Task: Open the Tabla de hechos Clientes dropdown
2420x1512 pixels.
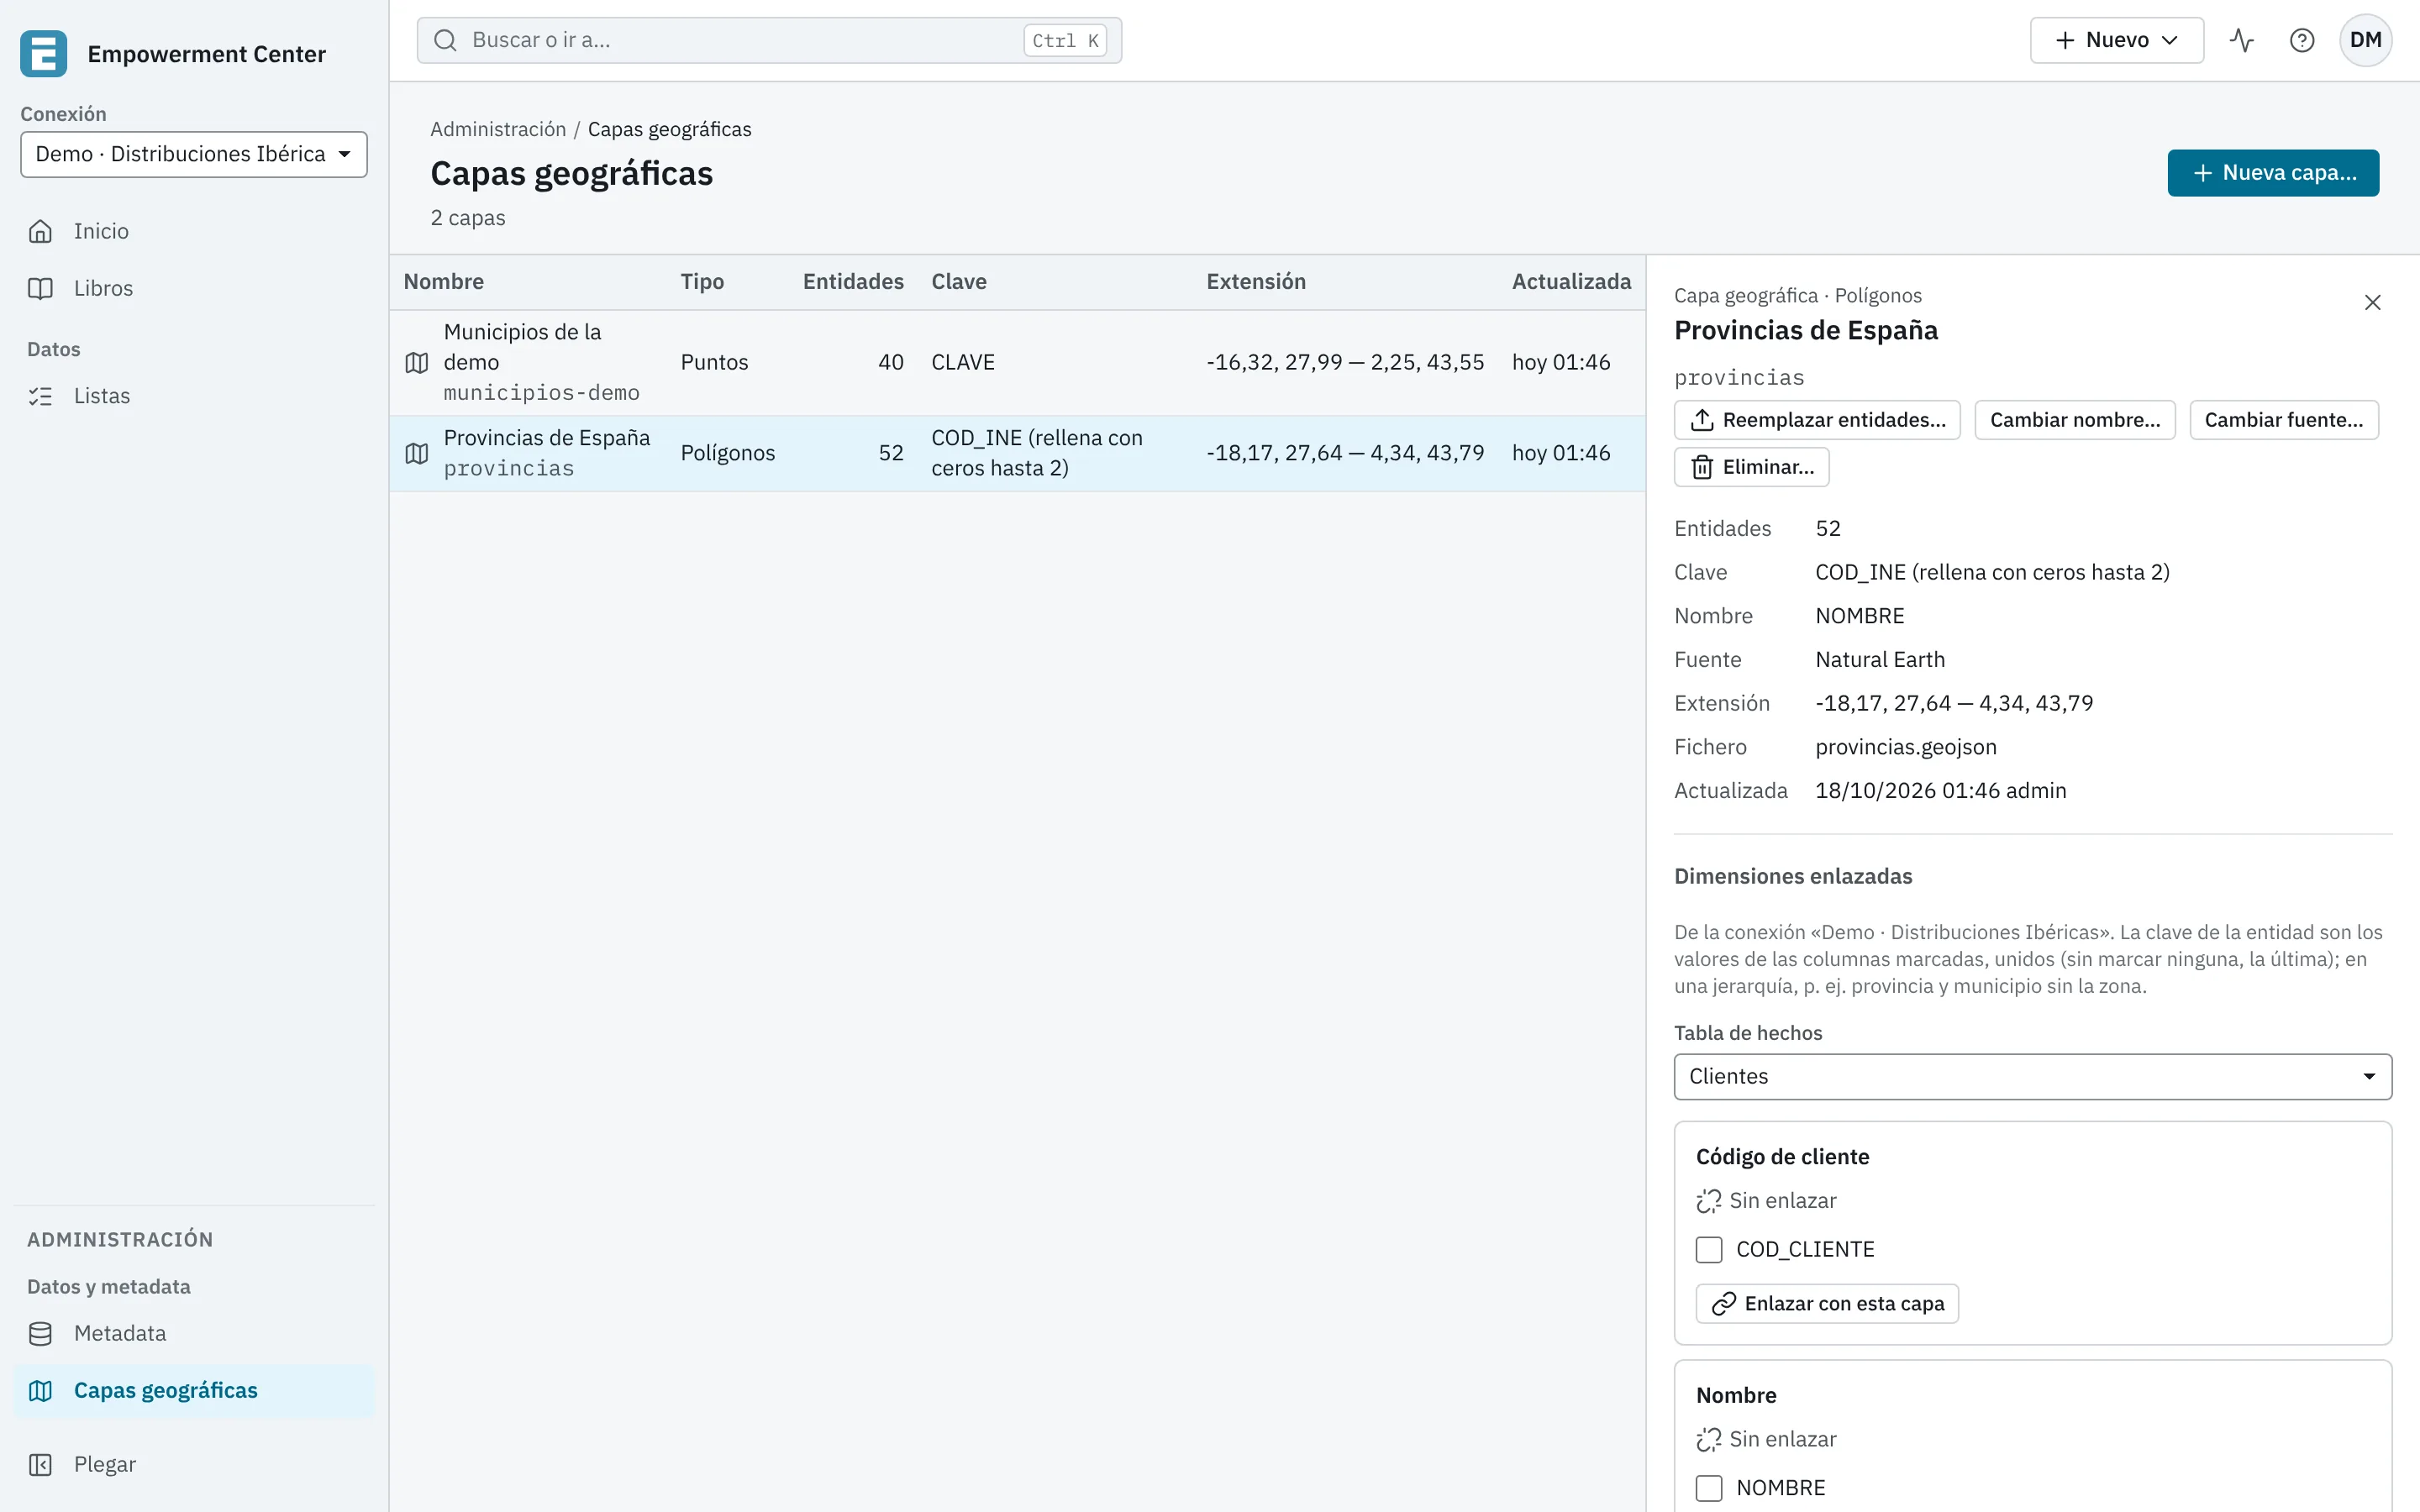Action: click(x=2032, y=1077)
